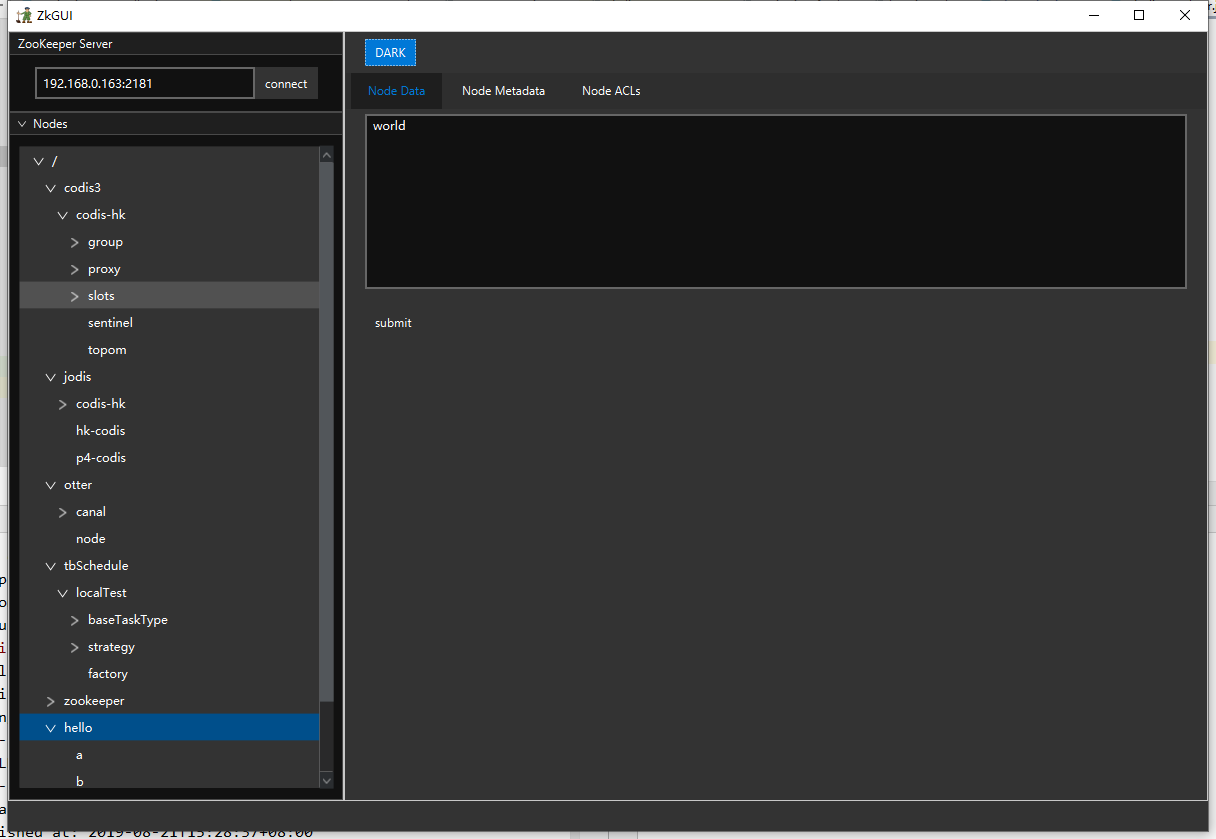Expand the canal node chevron
This screenshot has height=839, width=1216.
[x=63, y=512]
